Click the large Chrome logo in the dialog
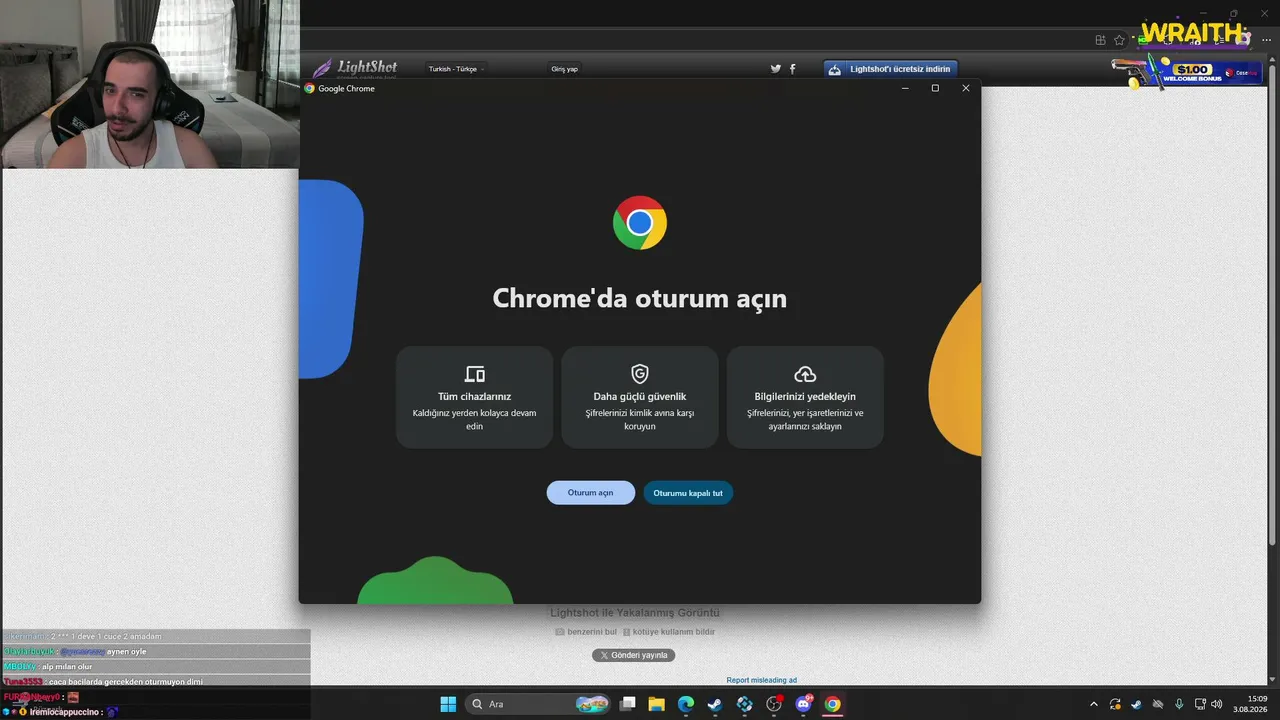This screenshot has height=720, width=1280. [x=640, y=222]
